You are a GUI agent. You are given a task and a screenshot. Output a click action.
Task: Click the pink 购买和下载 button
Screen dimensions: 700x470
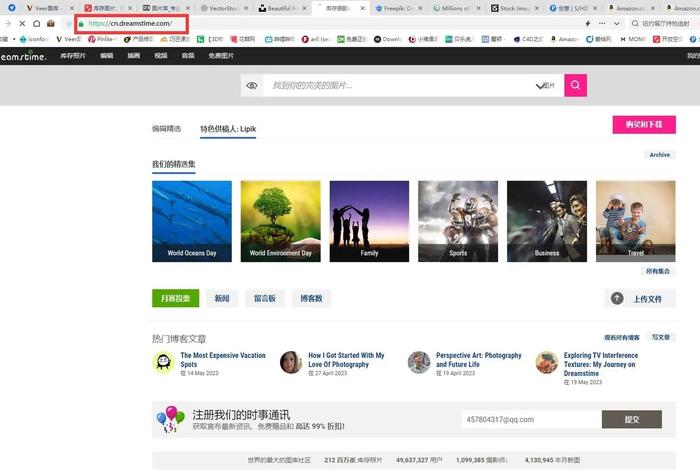(x=644, y=125)
